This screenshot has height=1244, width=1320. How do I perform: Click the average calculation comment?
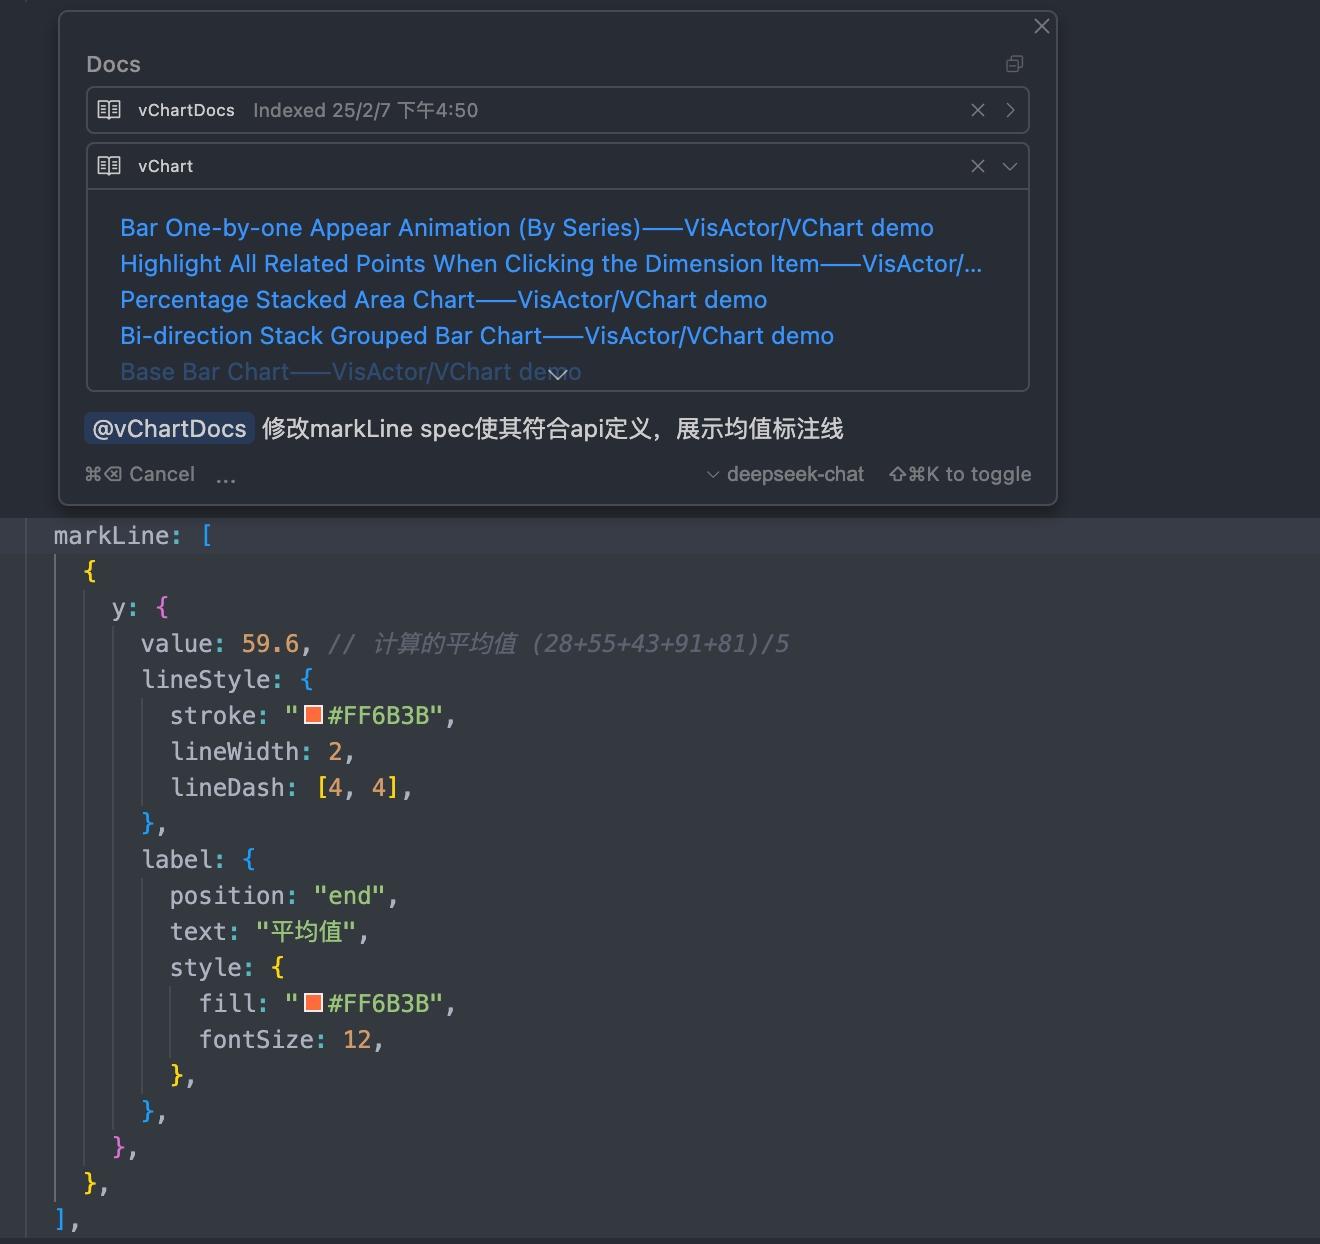point(559,643)
